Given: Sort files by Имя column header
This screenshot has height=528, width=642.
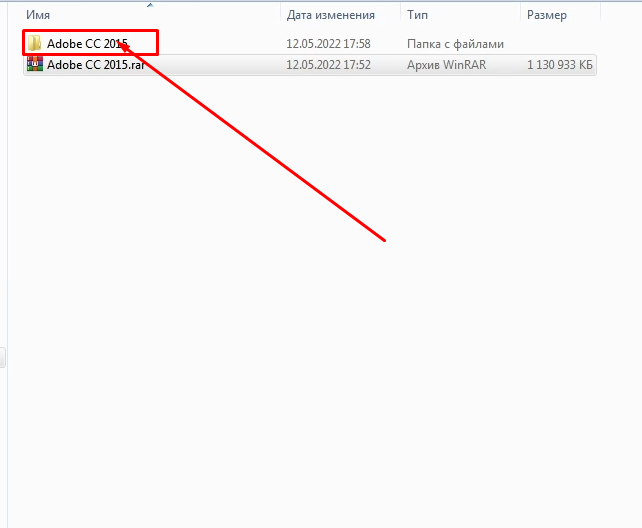Looking at the screenshot, I should click(38, 15).
